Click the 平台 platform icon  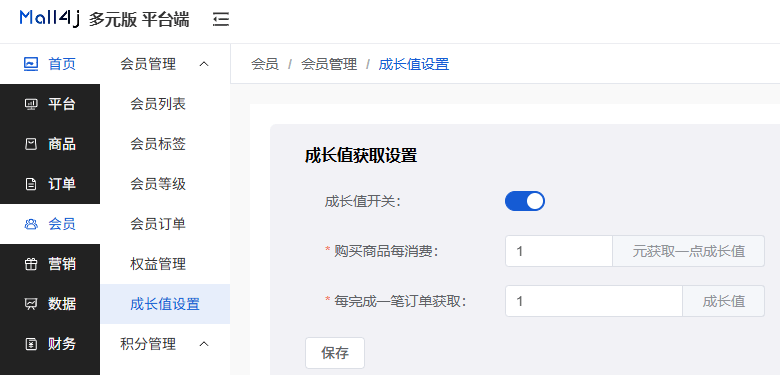(x=31, y=104)
